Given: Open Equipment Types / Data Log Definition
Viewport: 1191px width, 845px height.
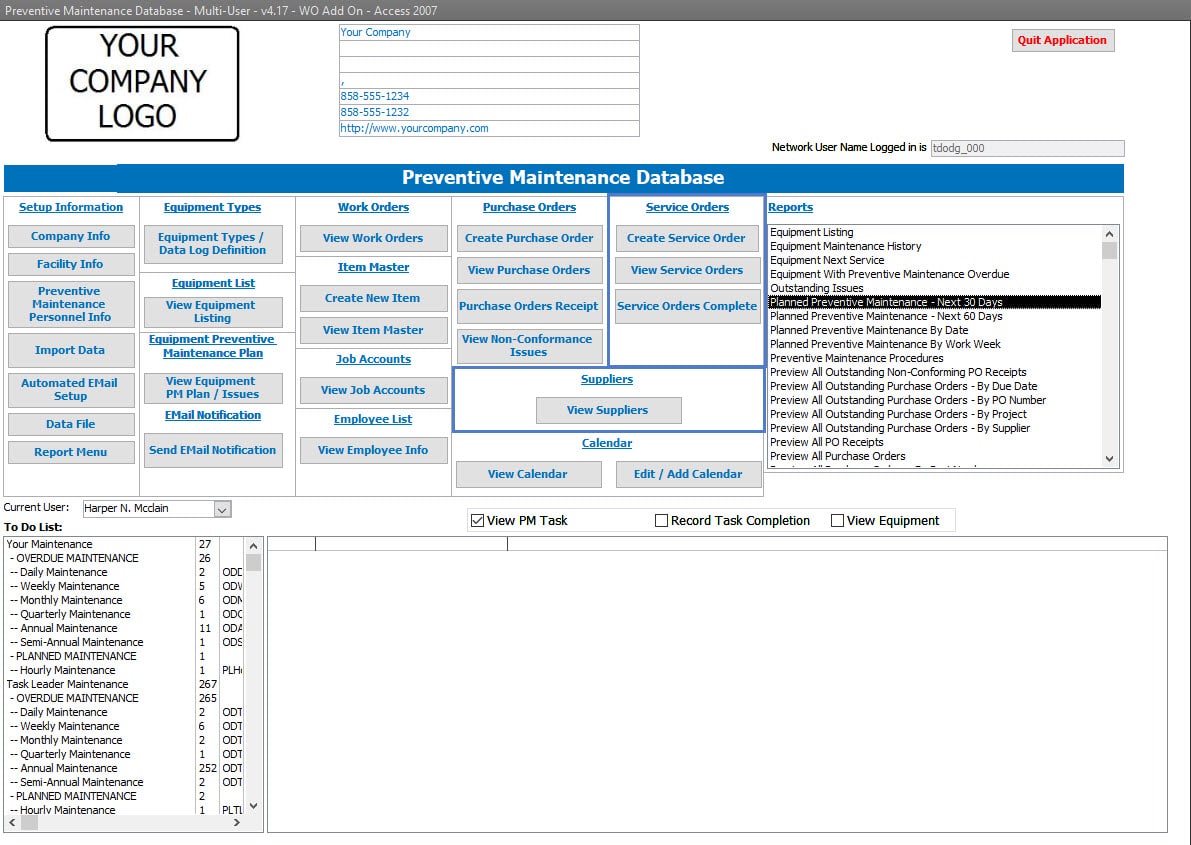Looking at the screenshot, I should coord(213,243).
